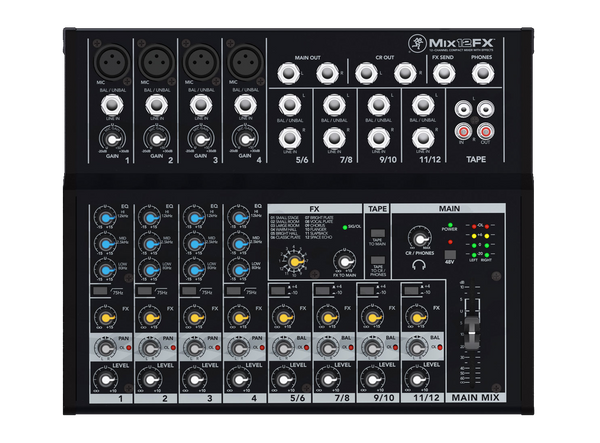Click the channel 2 PAN knob
Viewport: 600px width, 443px height.
(153, 347)
